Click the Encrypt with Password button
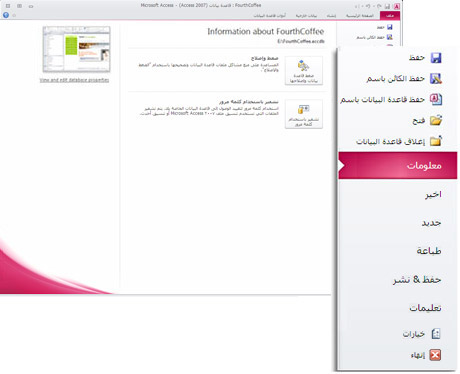460x374 pixels. pyautogui.click(x=304, y=114)
